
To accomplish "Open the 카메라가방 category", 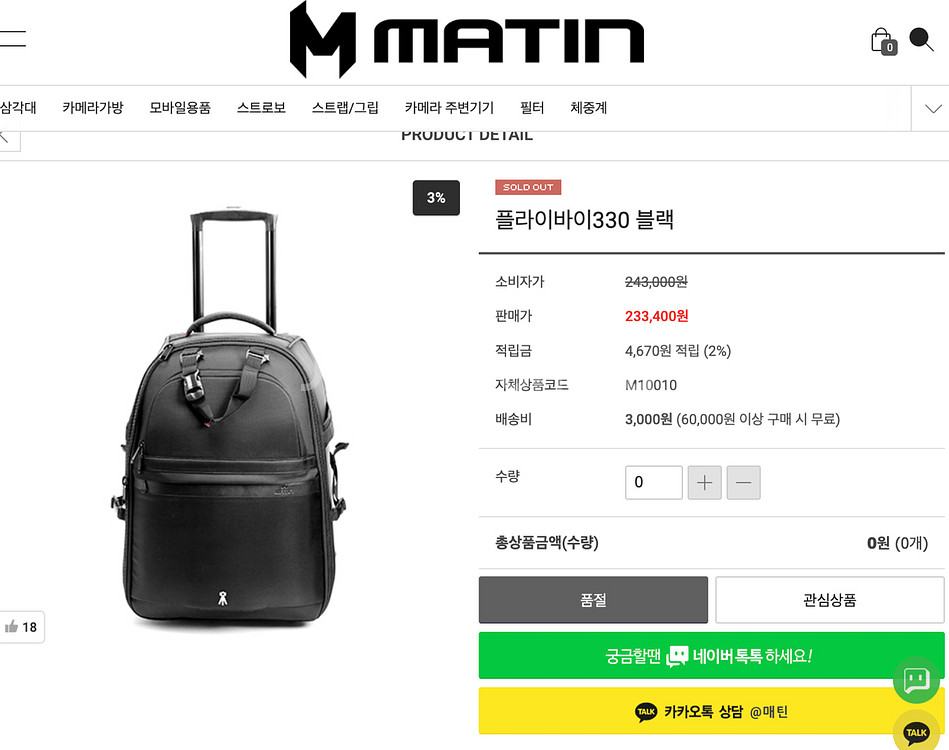I will coord(93,108).
